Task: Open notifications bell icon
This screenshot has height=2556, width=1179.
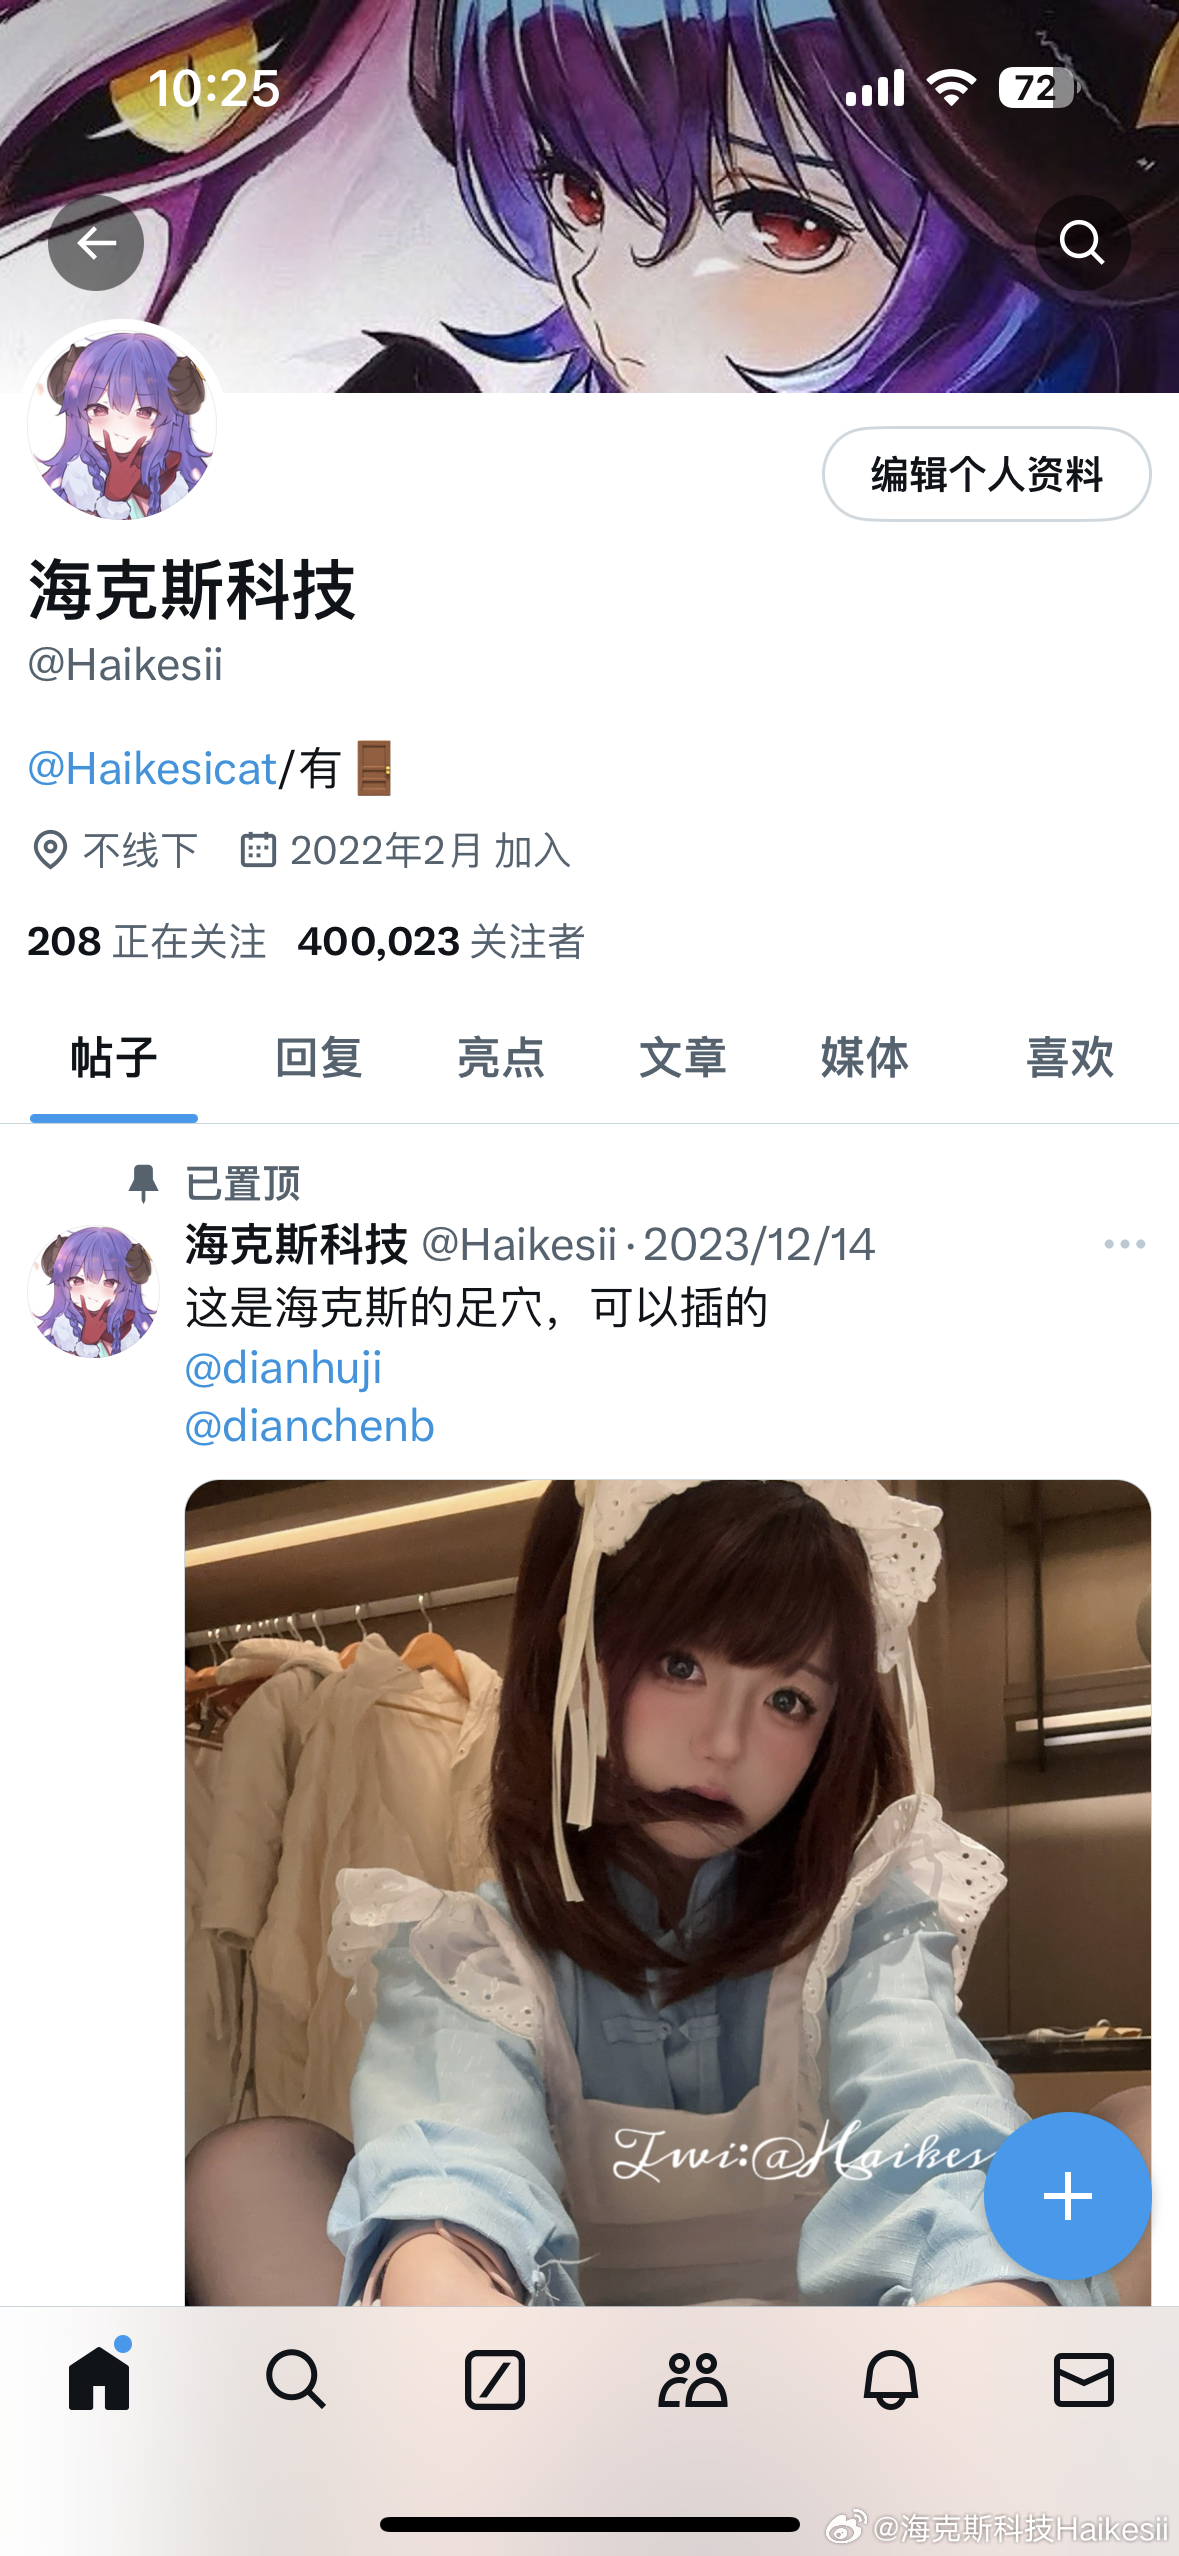Action: tap(890, 2379)
